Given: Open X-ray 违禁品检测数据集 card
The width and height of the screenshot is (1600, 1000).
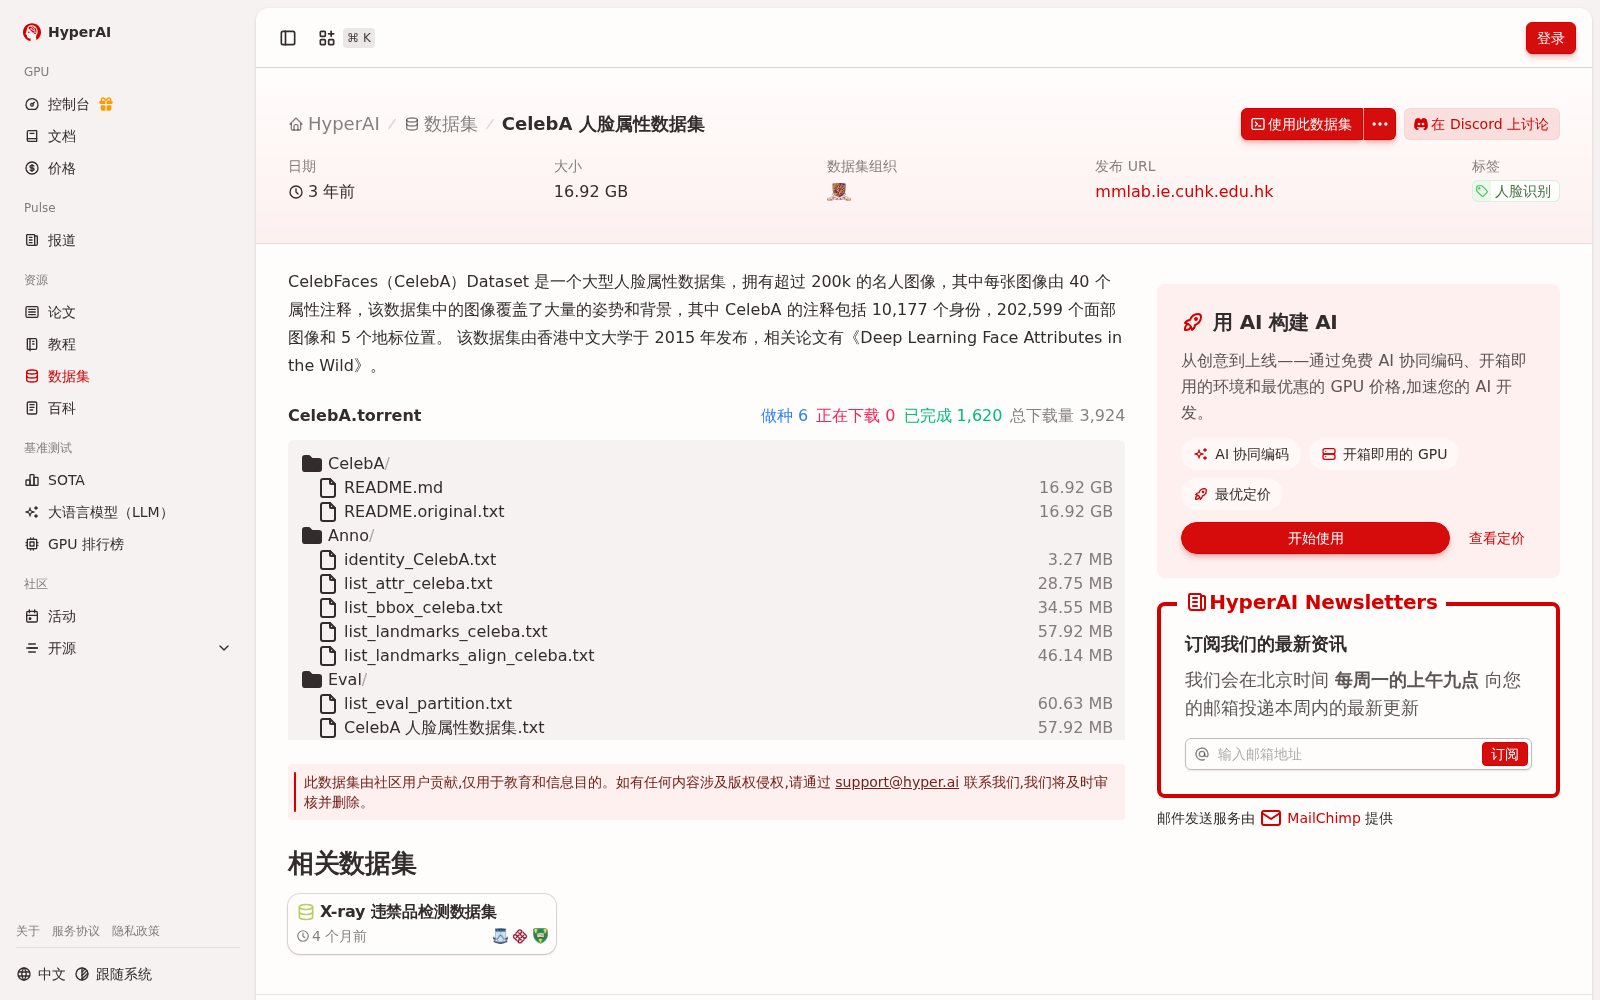Looking at the screenshot, I should 422,924.
